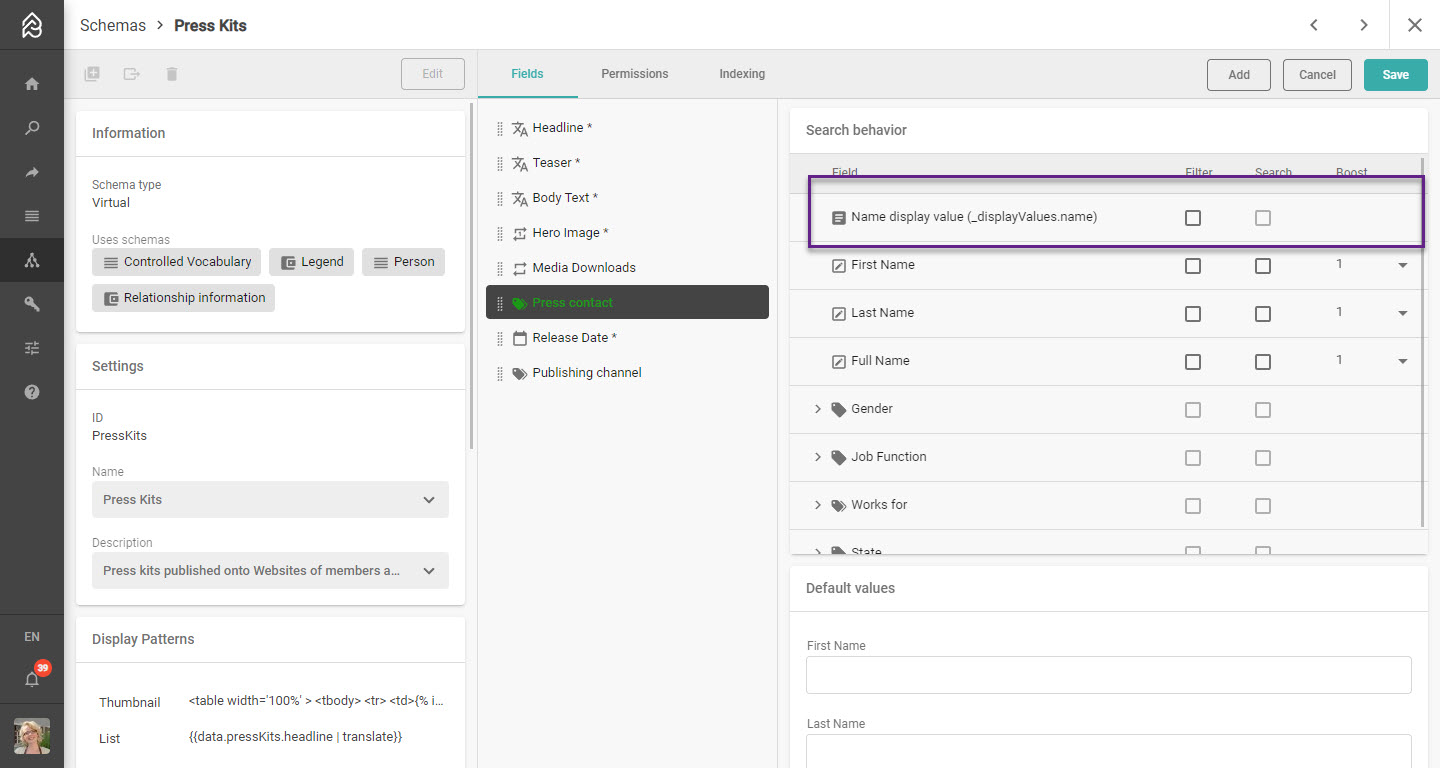Expand the Job Function row
1440x768 pixels.
coord(817,457)
